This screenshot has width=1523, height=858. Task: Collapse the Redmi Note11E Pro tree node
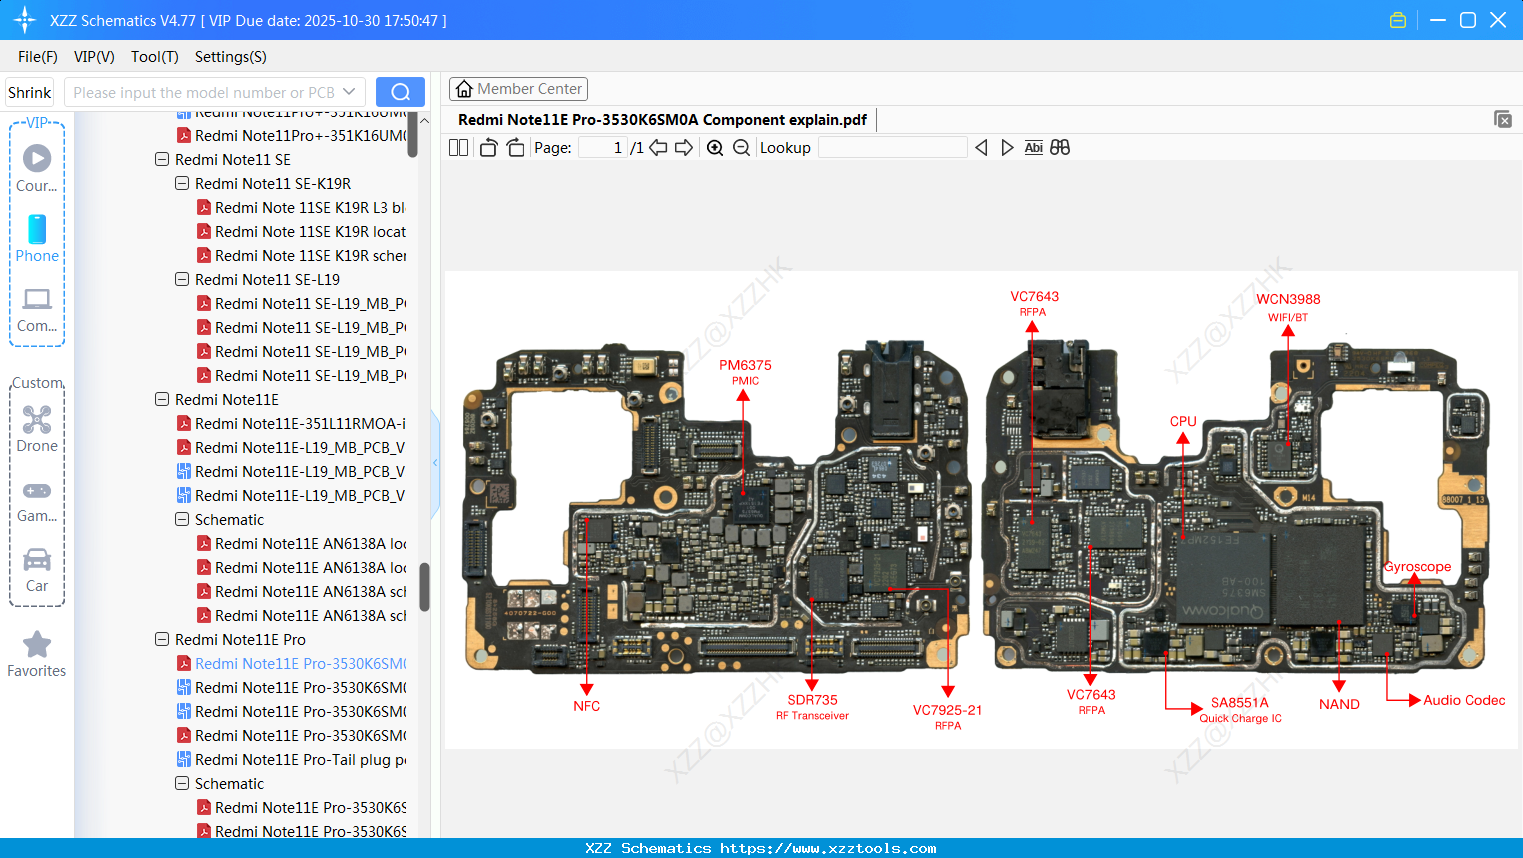click(x=161, y=639)
